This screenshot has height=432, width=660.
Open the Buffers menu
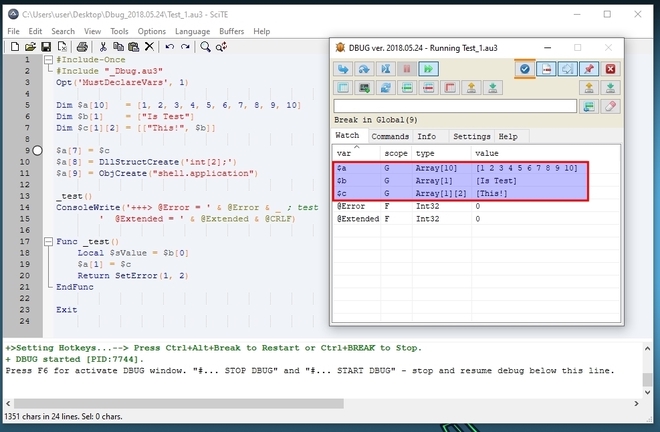(232, 31)
